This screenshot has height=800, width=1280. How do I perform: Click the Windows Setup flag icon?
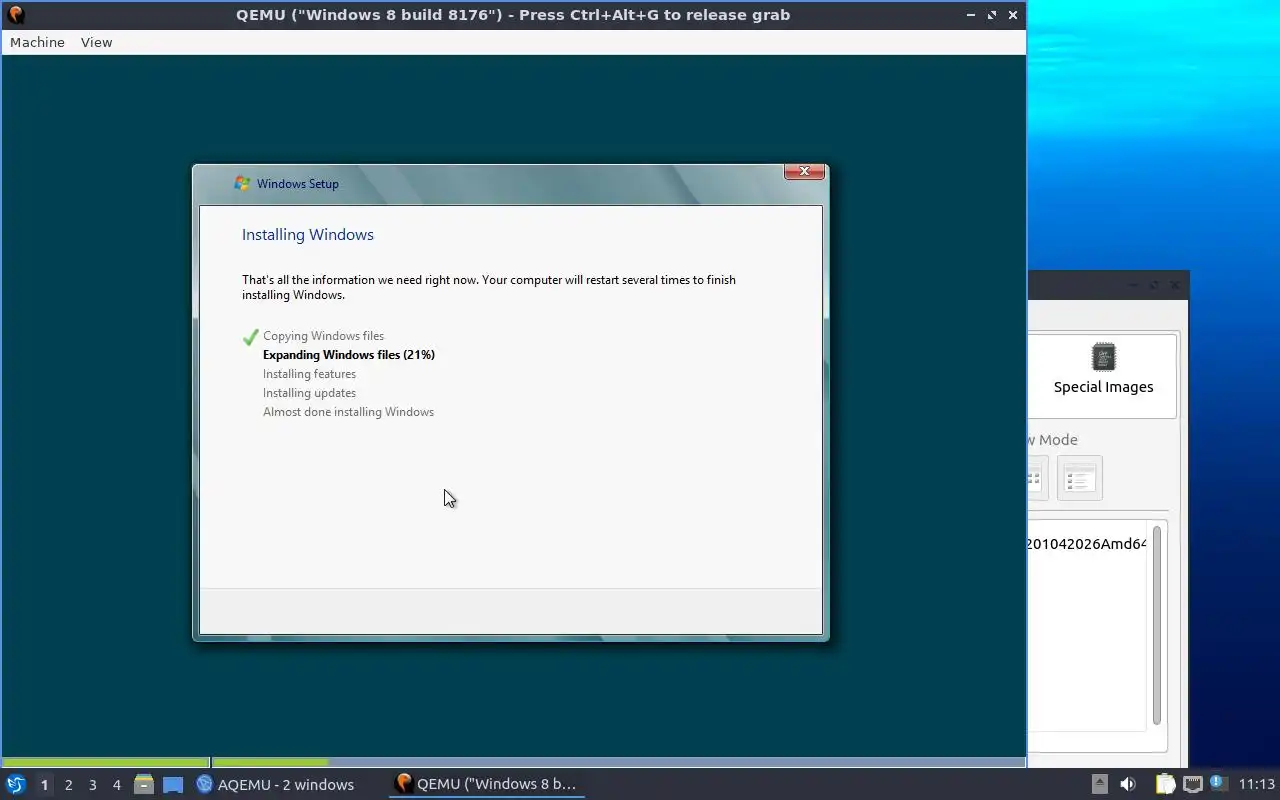click(242, 183)
